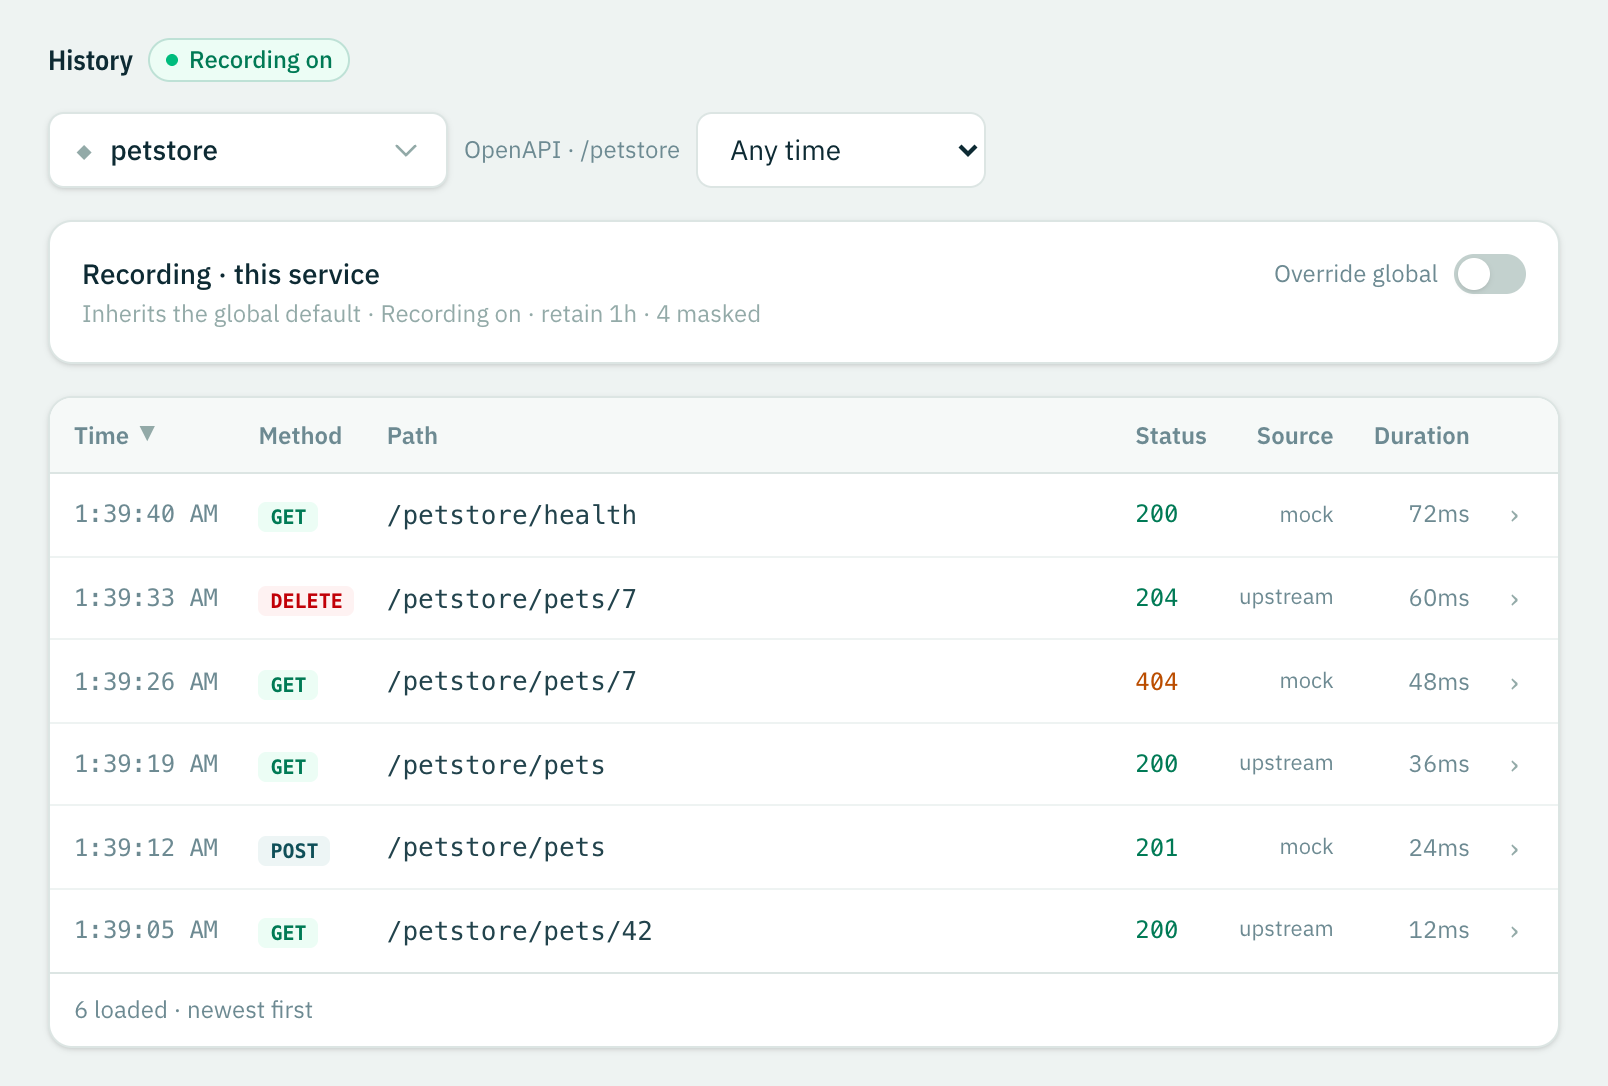Viewport: 1608px width, 1086px height.
Task: Open the petstore service dropdown
Action: (x=248, y=150)
